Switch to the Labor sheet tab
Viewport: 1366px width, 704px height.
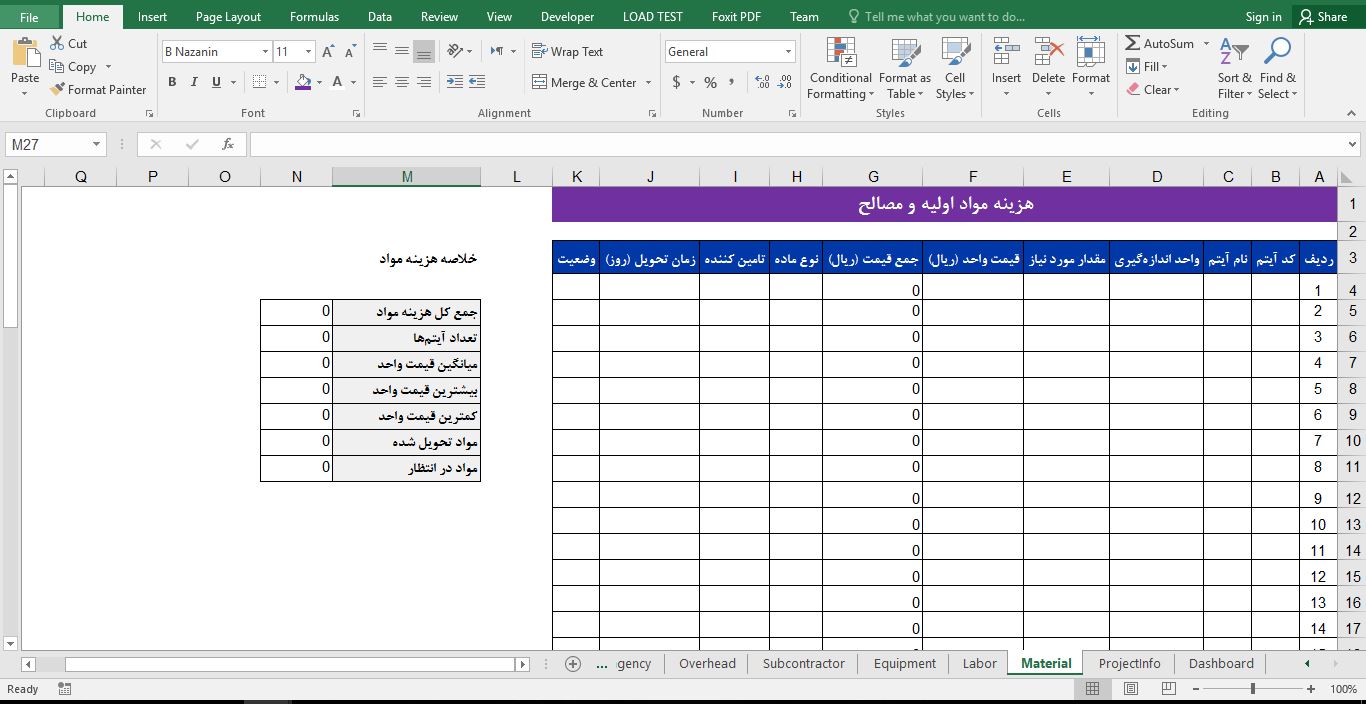(978, 663)
